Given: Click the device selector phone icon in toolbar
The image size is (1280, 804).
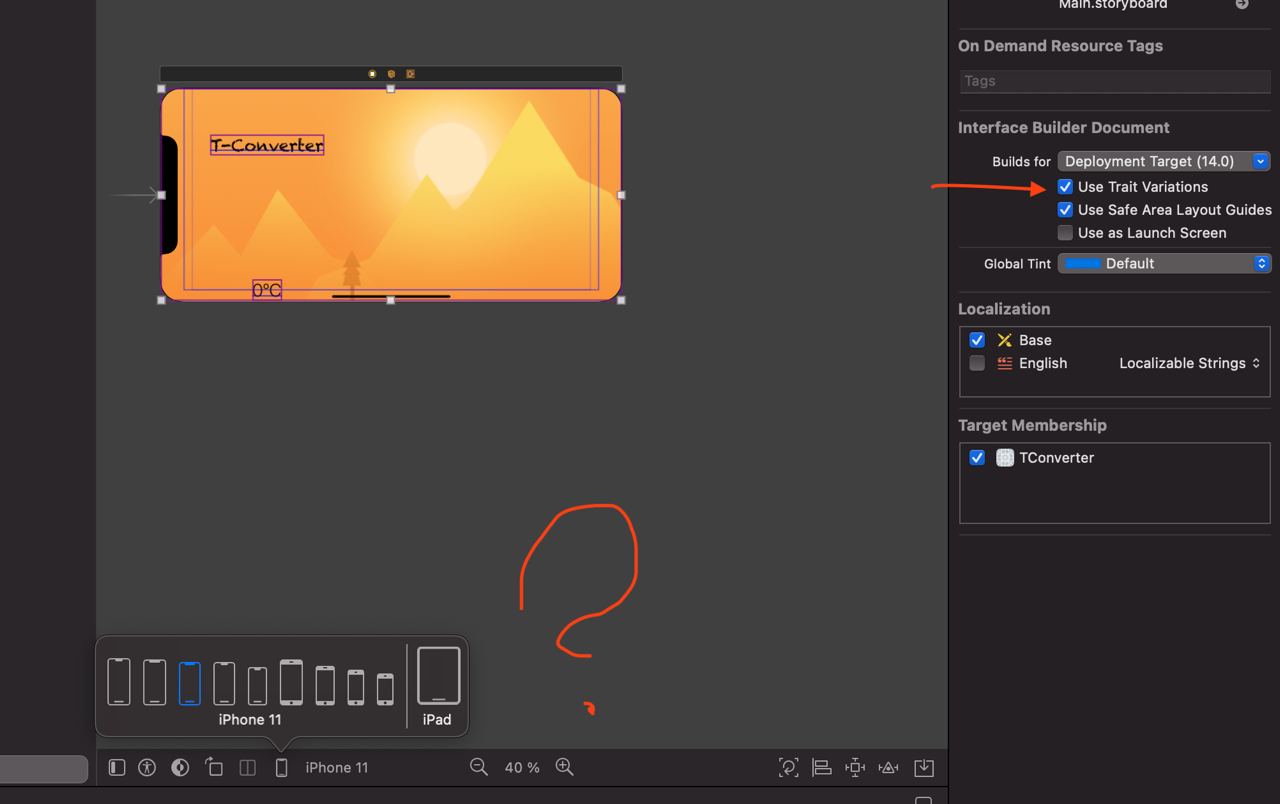Looking at the screenshot, I should [x=282, y=768].
